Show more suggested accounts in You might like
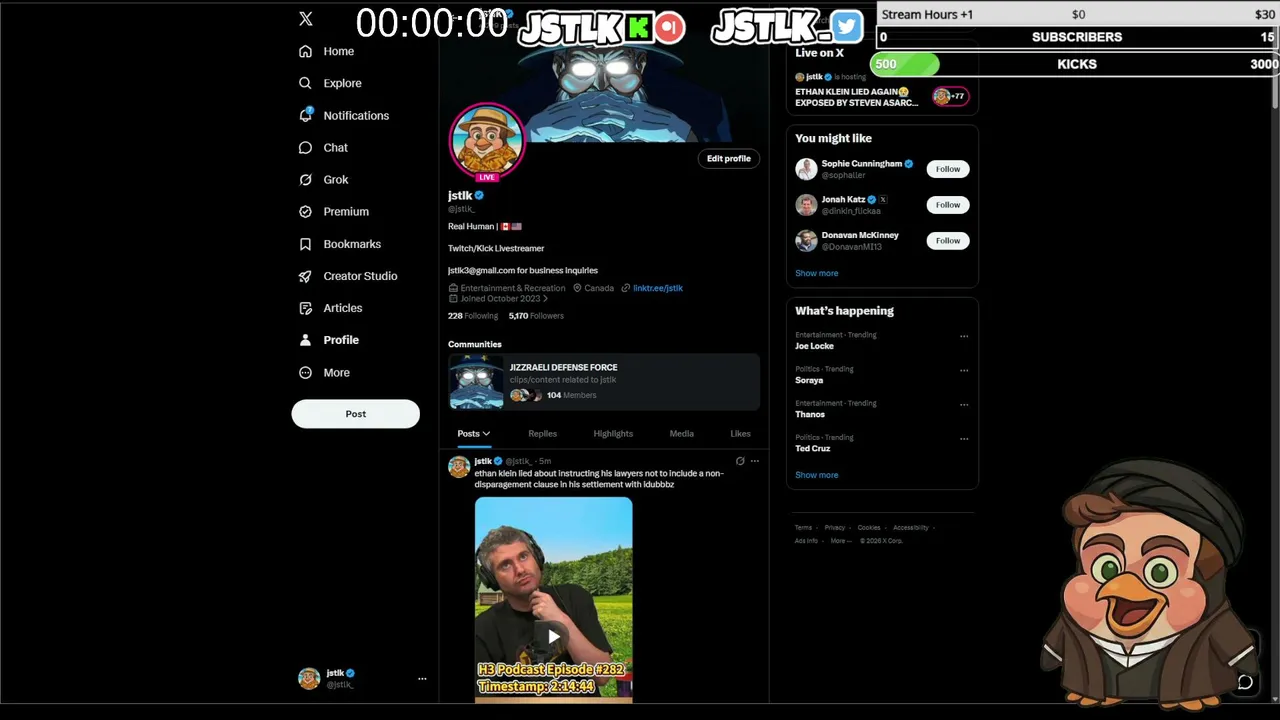Screen dimensions: 1280x720 [x=817, y=273]
